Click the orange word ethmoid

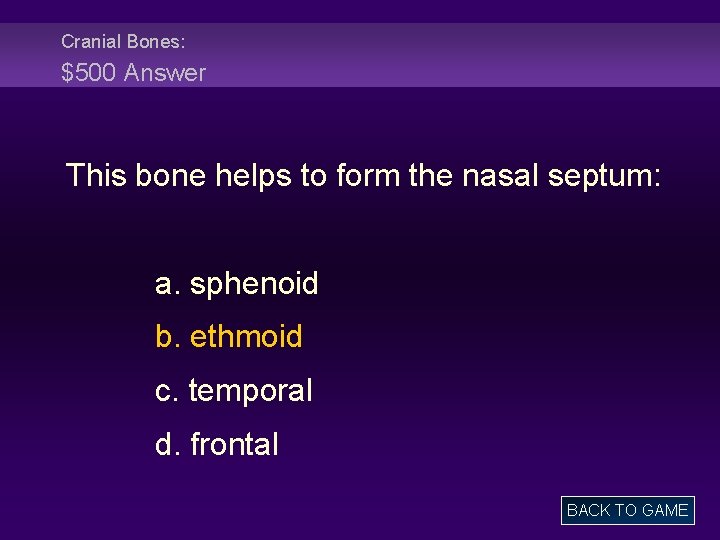[x=247, y=337]
